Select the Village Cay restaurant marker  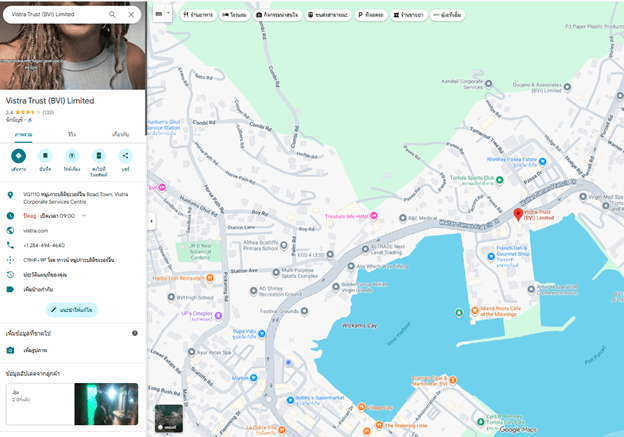(x=361, y=407)
